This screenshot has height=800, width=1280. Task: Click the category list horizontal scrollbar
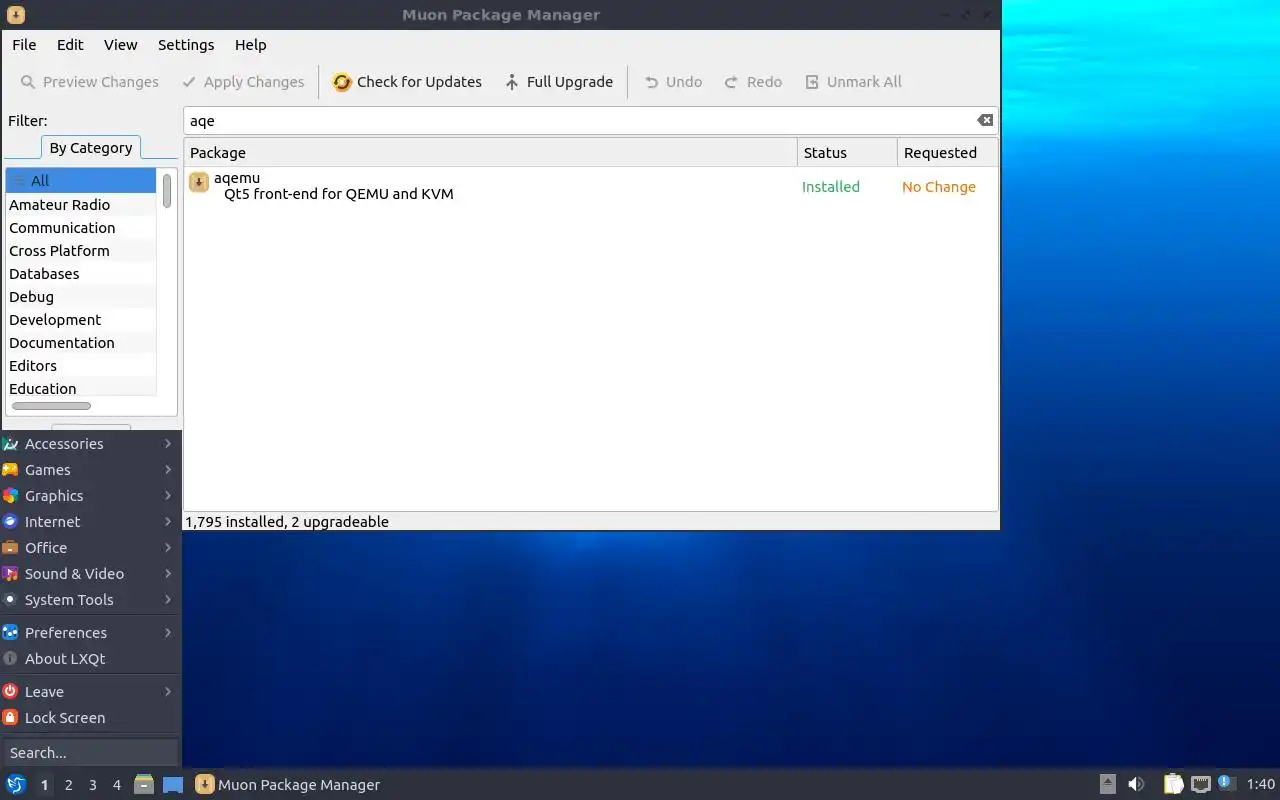[51, 406]
